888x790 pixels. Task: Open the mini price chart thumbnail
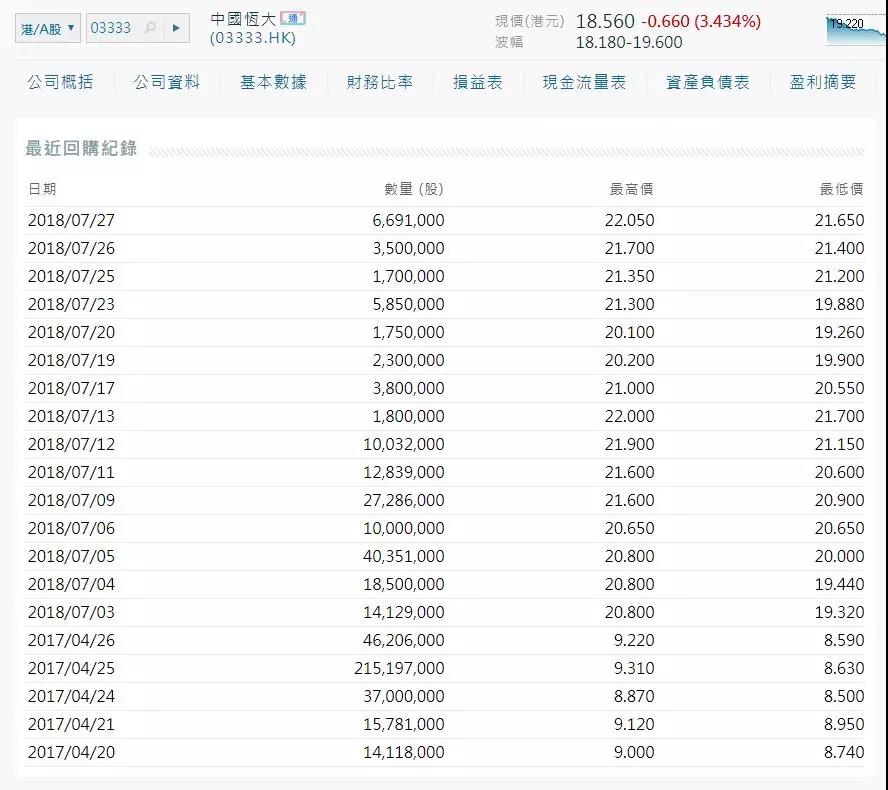pos(856,30)
